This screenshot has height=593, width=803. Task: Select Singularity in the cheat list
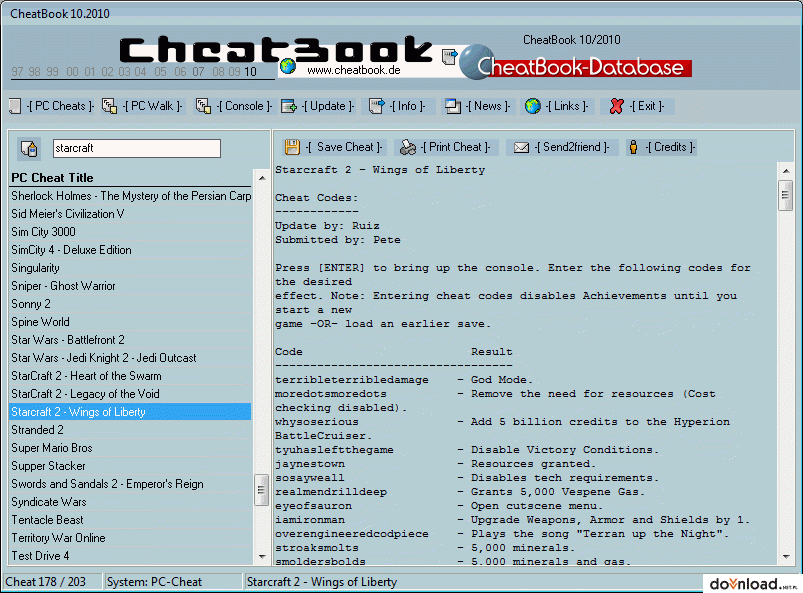[x=131, y=268]
